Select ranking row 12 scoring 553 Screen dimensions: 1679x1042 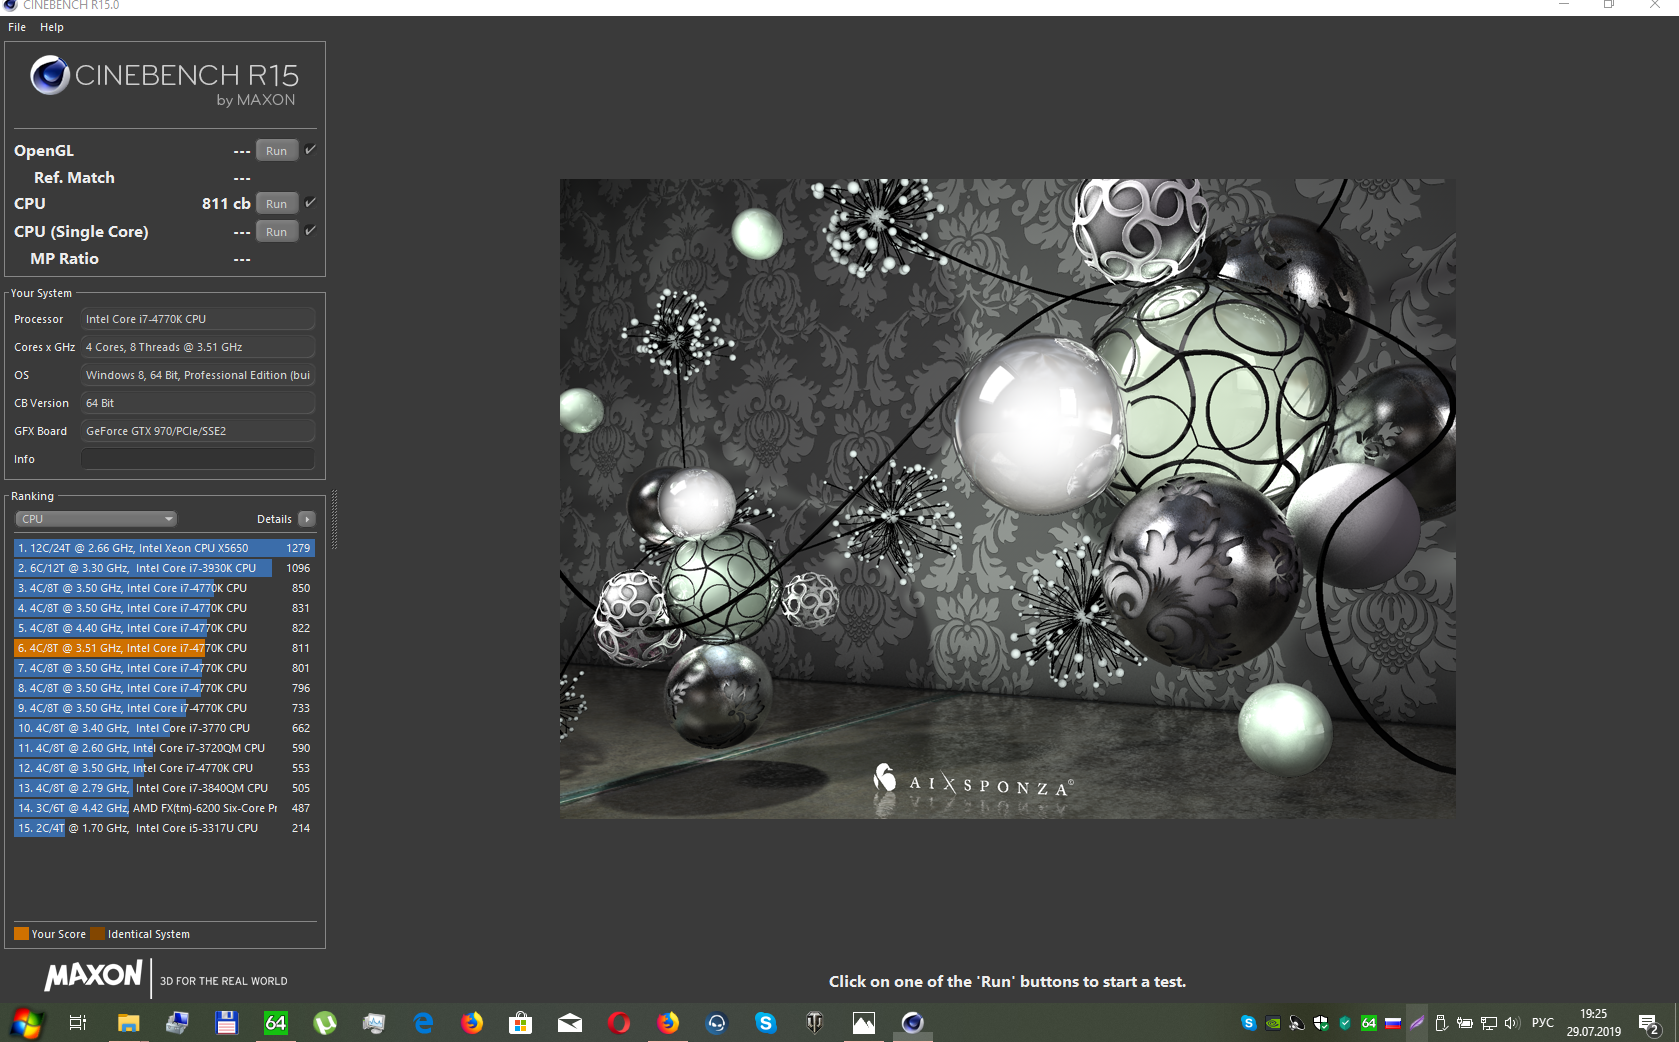(164, 768)
